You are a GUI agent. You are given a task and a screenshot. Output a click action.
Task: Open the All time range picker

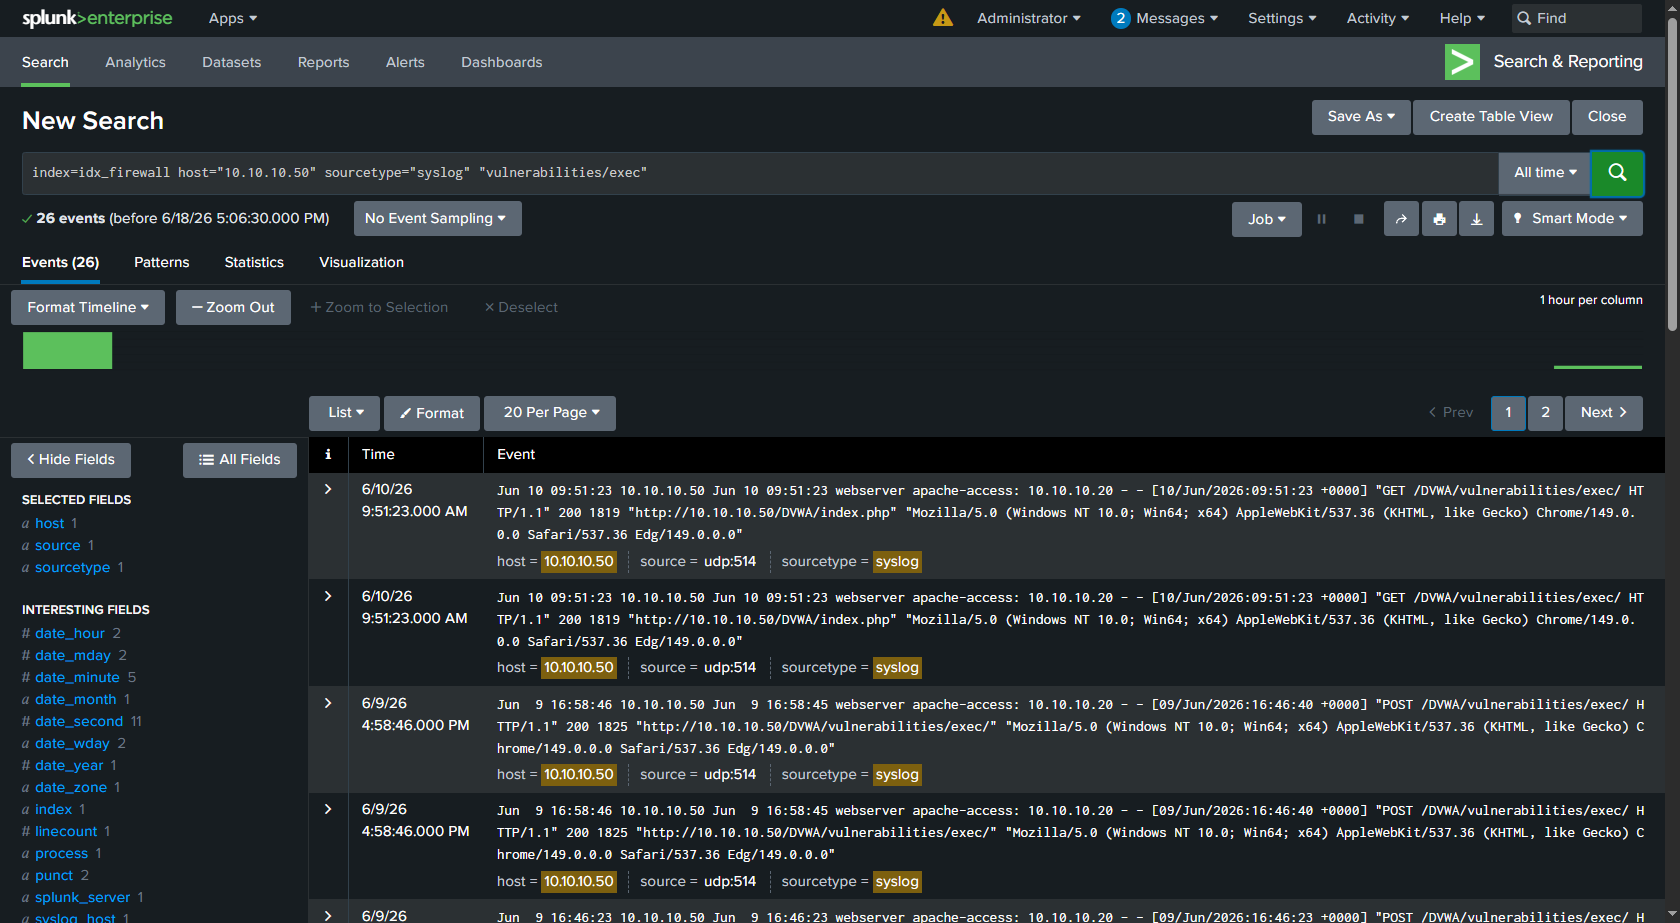pyautogui.click(x=1545, y=173)
